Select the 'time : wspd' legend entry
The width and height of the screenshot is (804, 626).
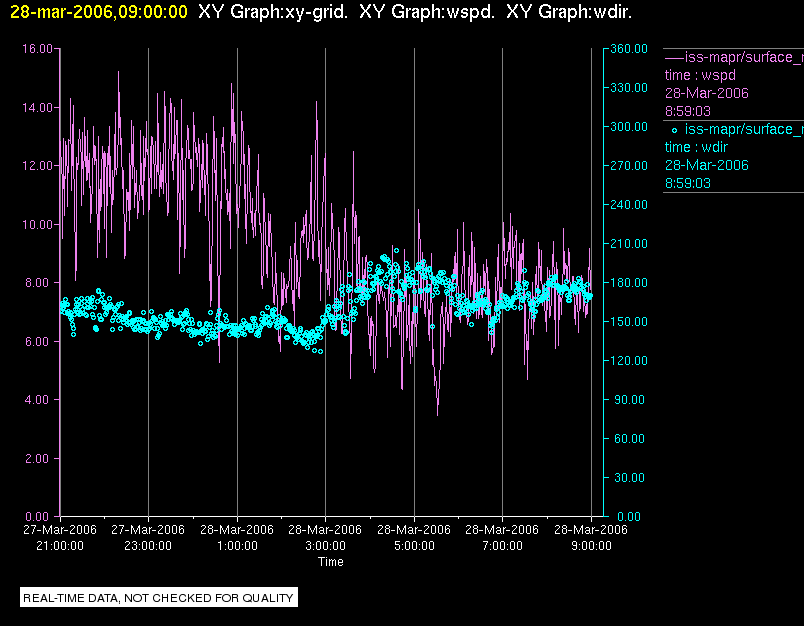point(702,75)
